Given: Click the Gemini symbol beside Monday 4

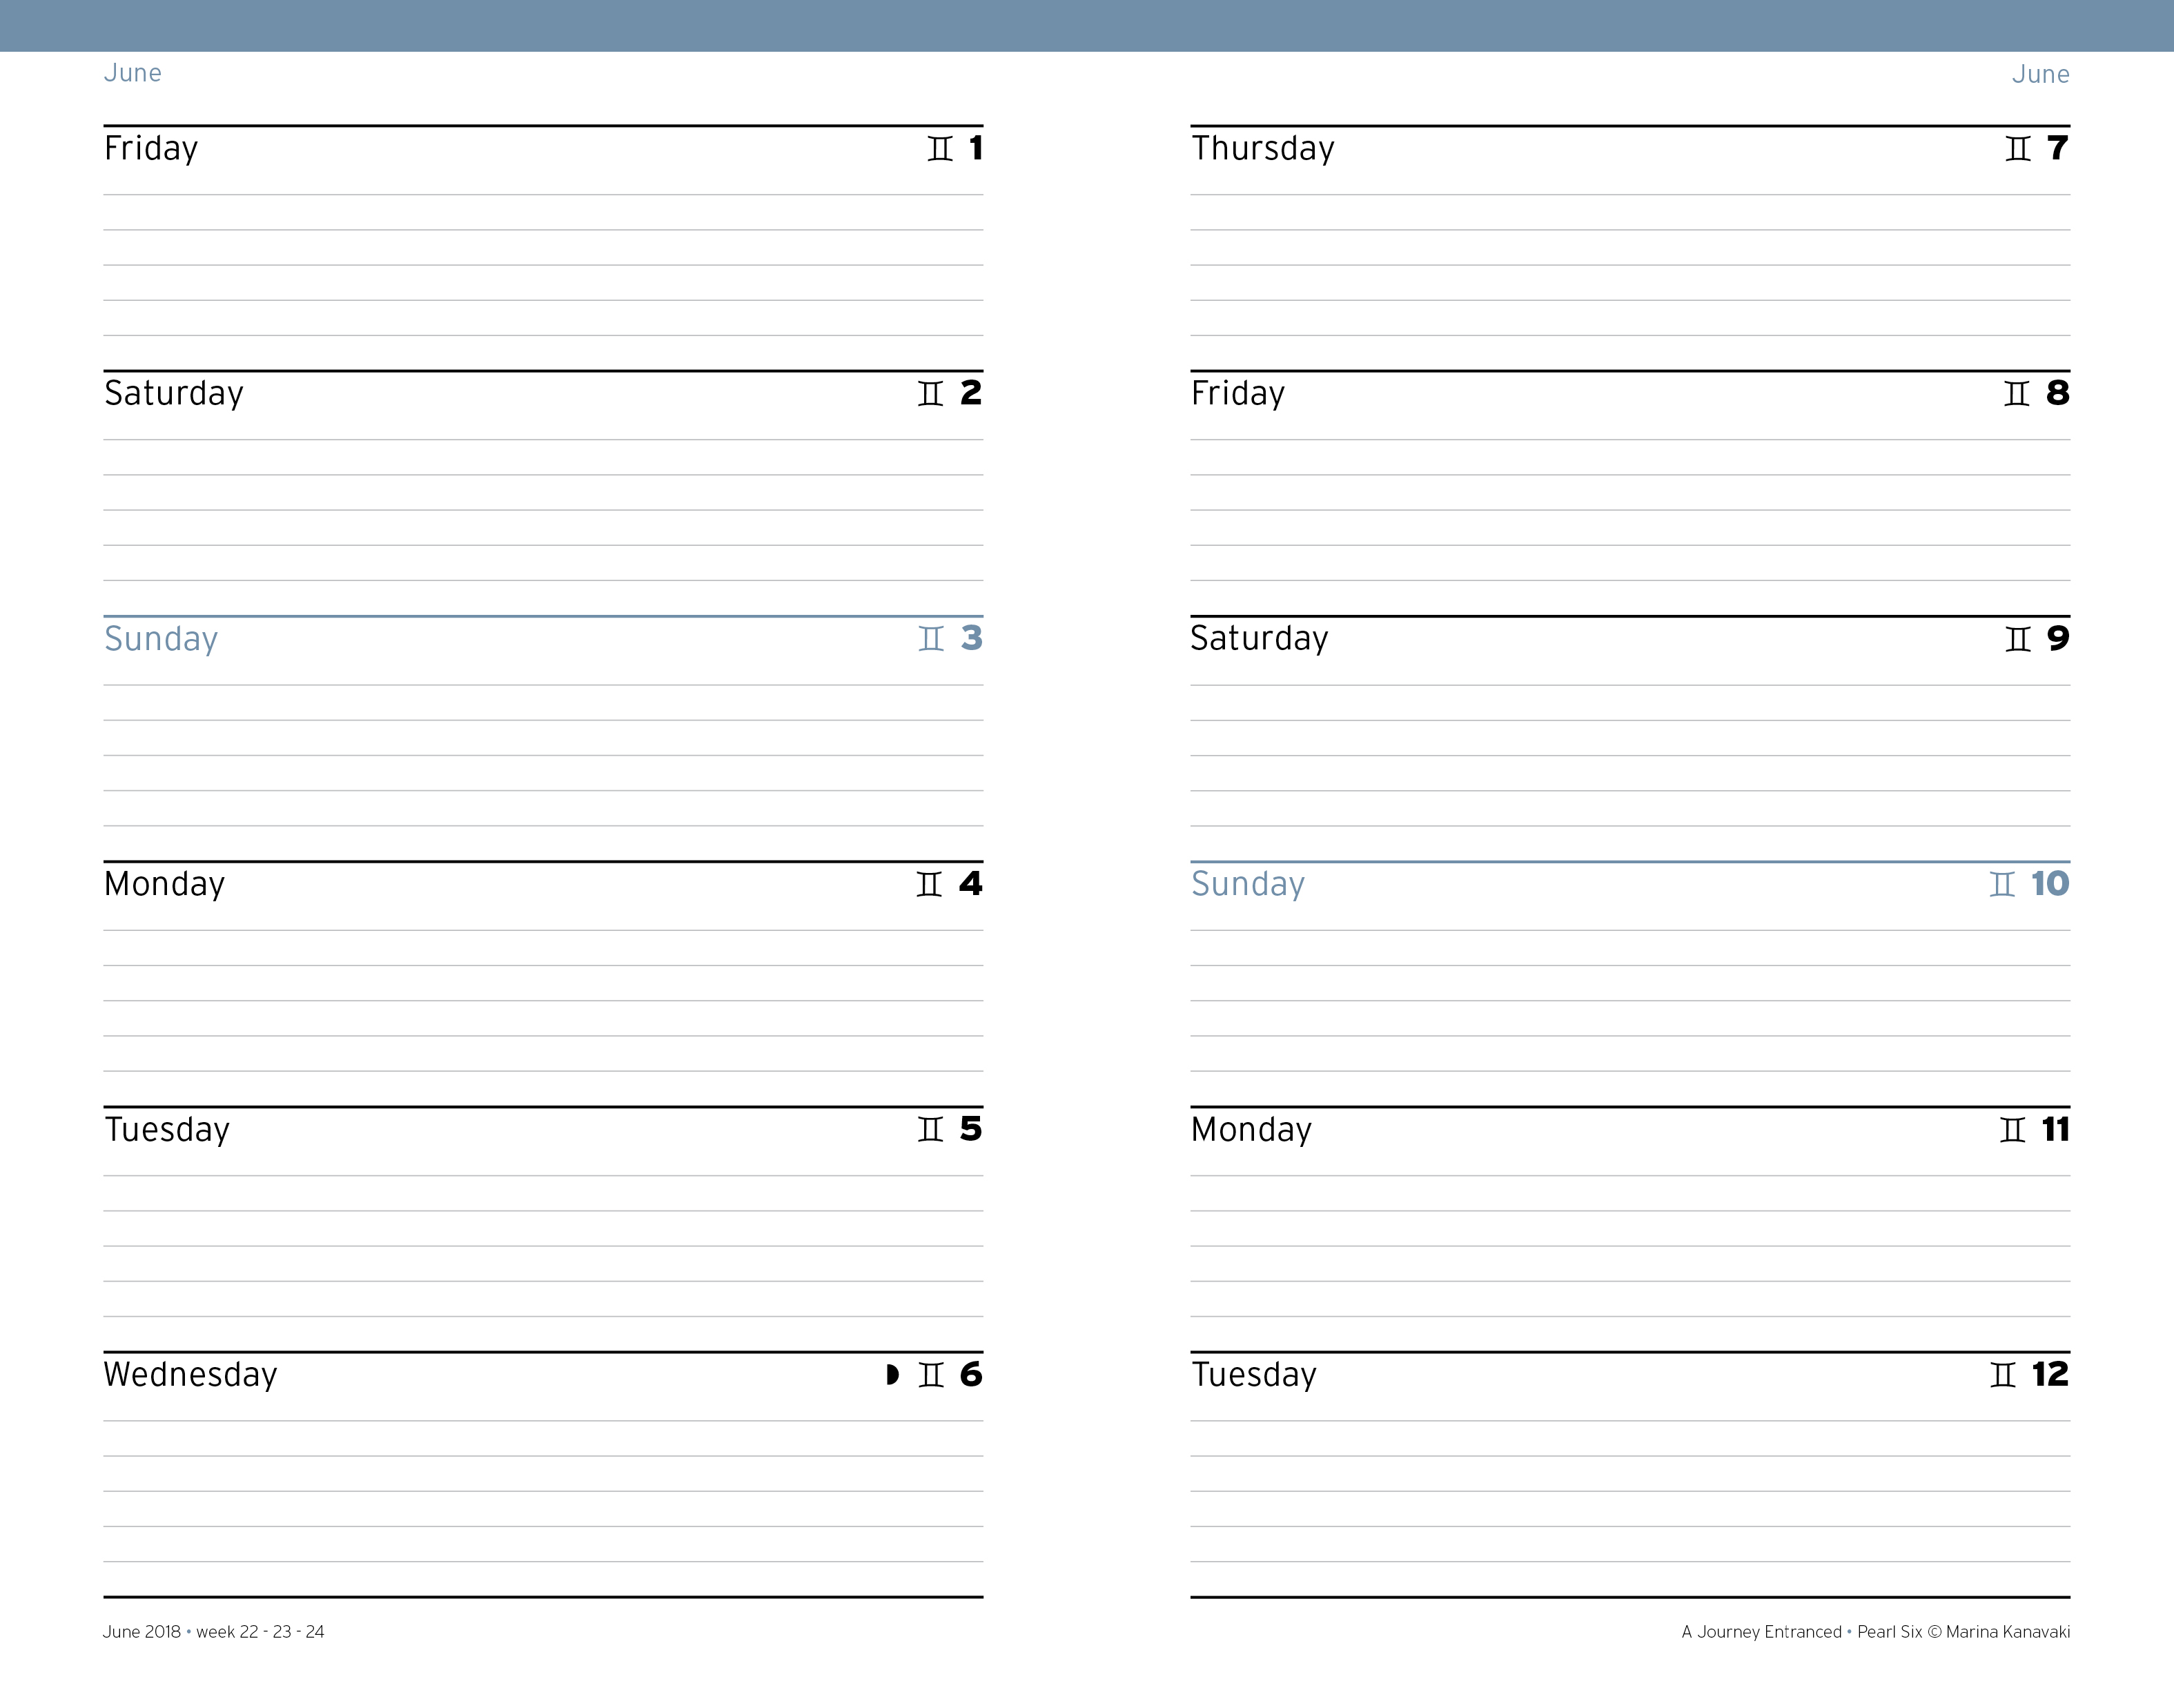Looking at the screenshot, I should coord(929,884).
